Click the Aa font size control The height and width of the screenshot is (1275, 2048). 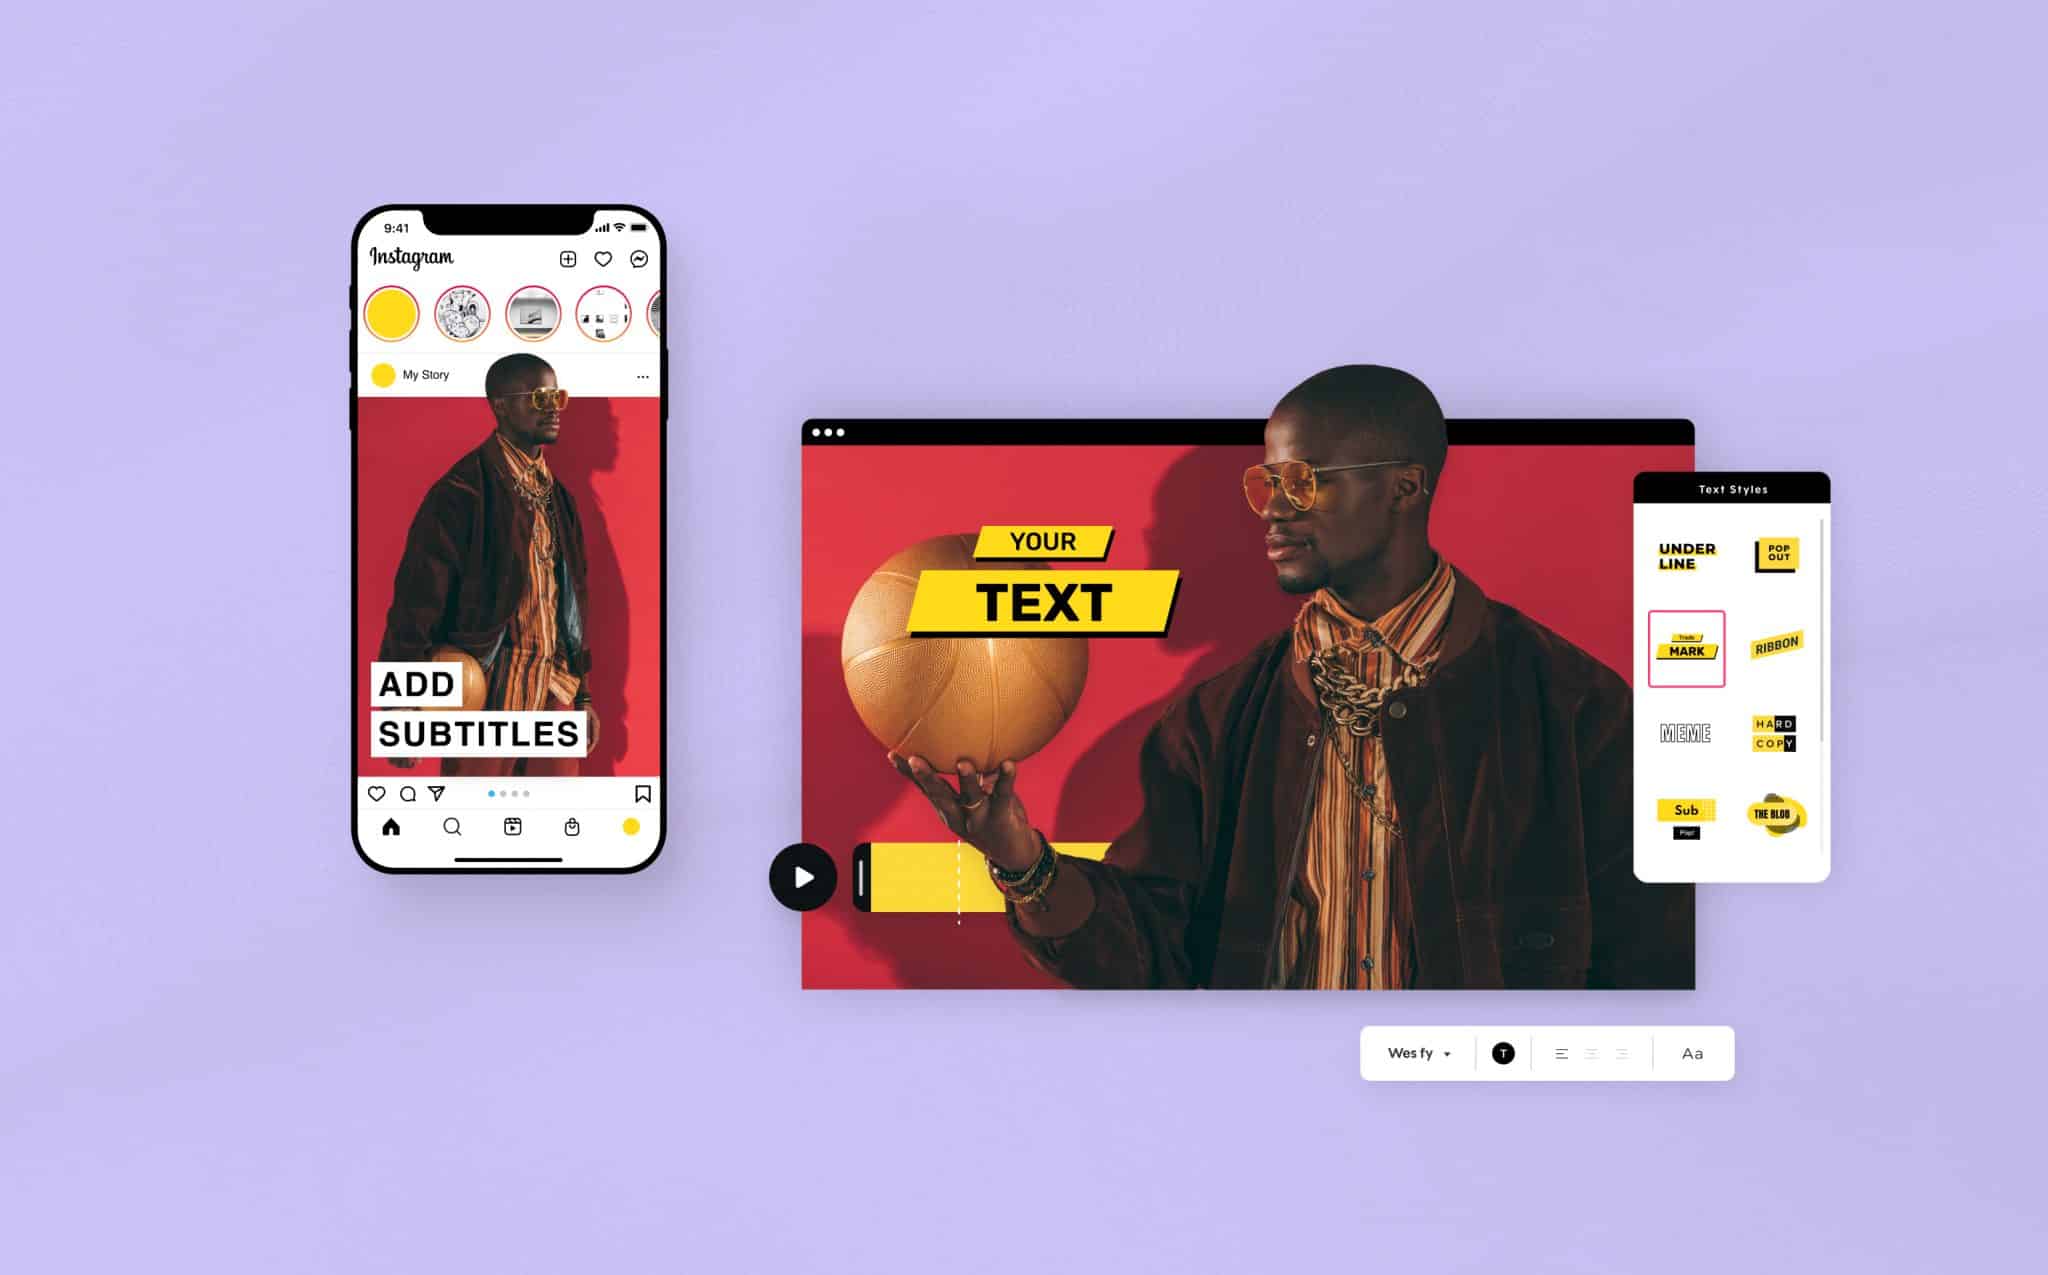[x=1690, y=1055]
